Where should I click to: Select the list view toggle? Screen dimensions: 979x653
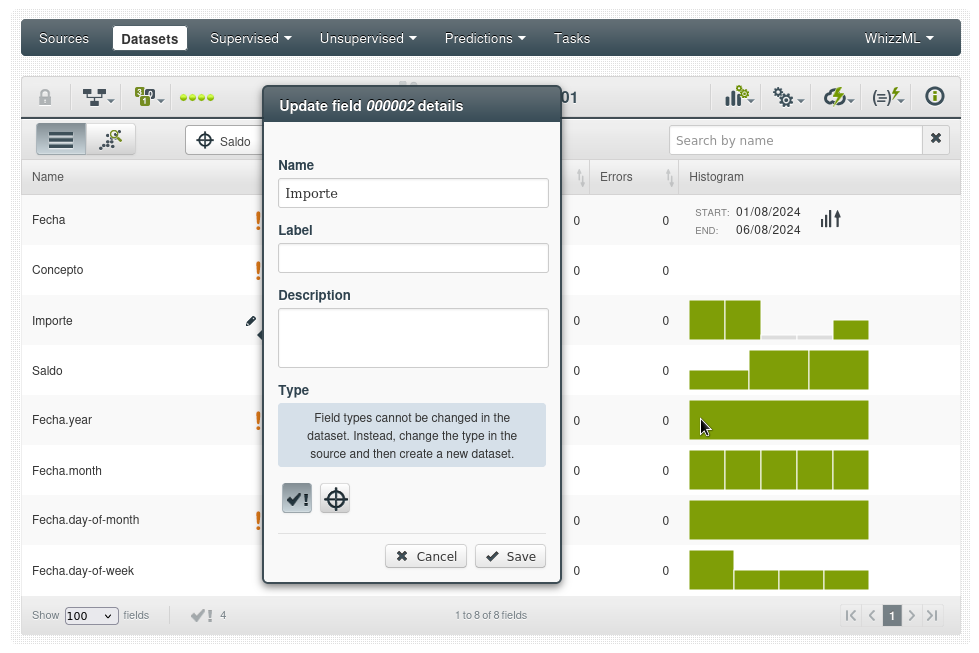[61, 140]
